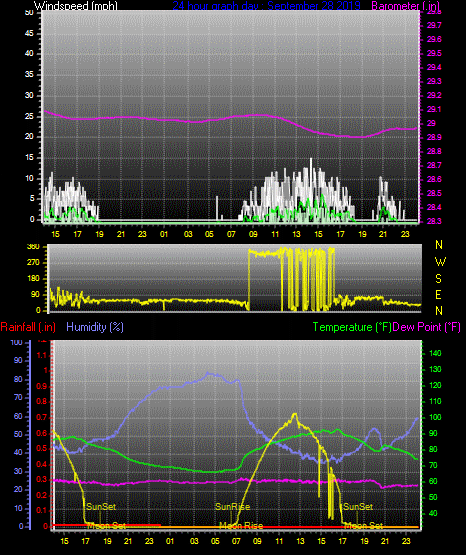Click the "130" temperature axis value
The image size is (466, 555).
(435, 370)
